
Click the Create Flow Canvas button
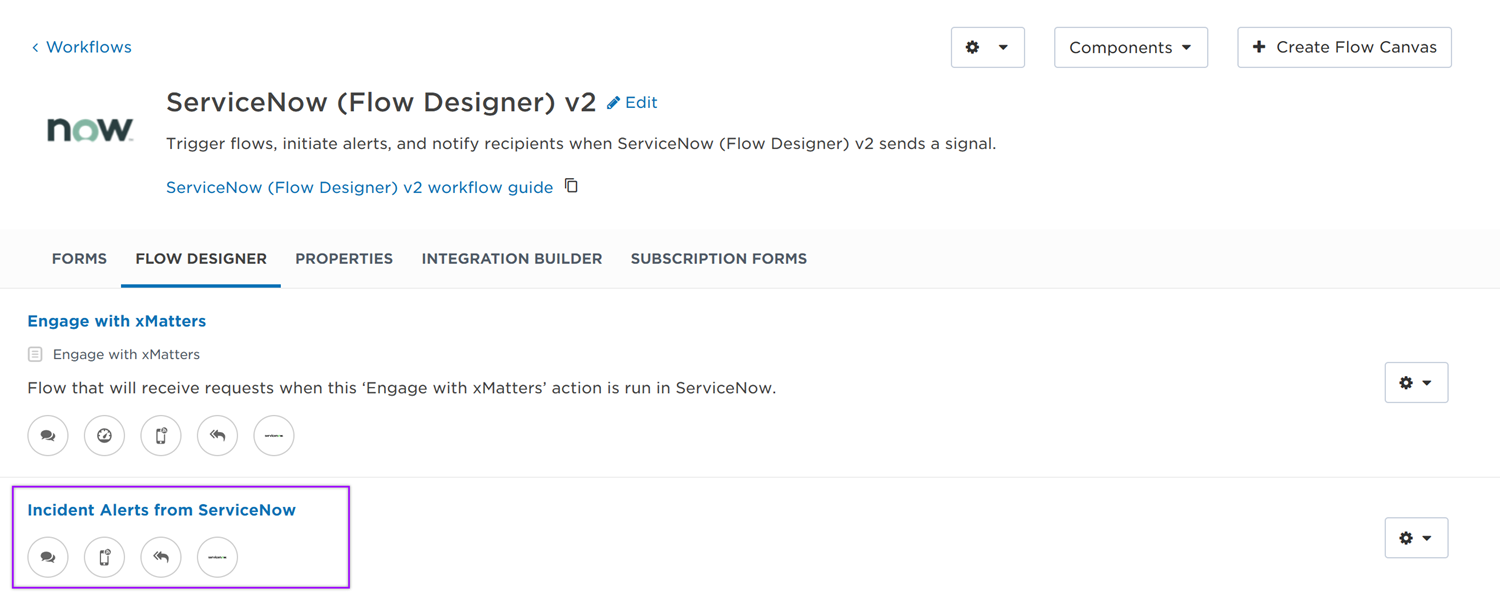click(x=1344, y=47)
